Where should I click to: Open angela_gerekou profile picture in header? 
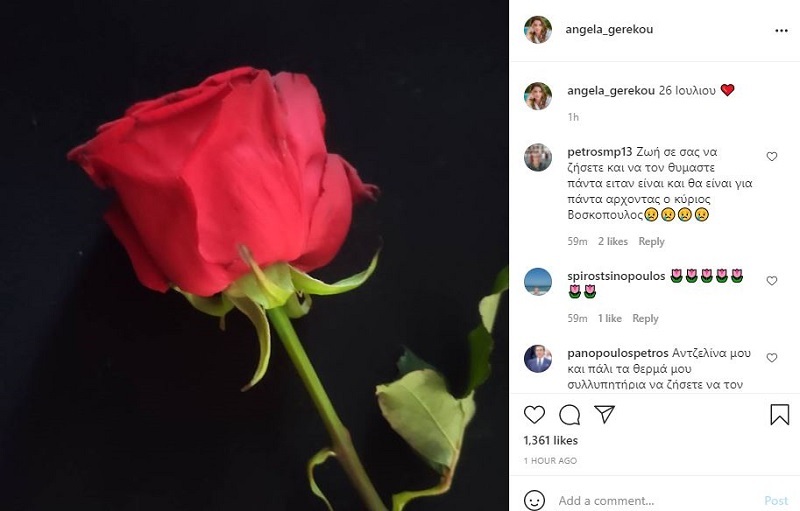tap(538, 30)
